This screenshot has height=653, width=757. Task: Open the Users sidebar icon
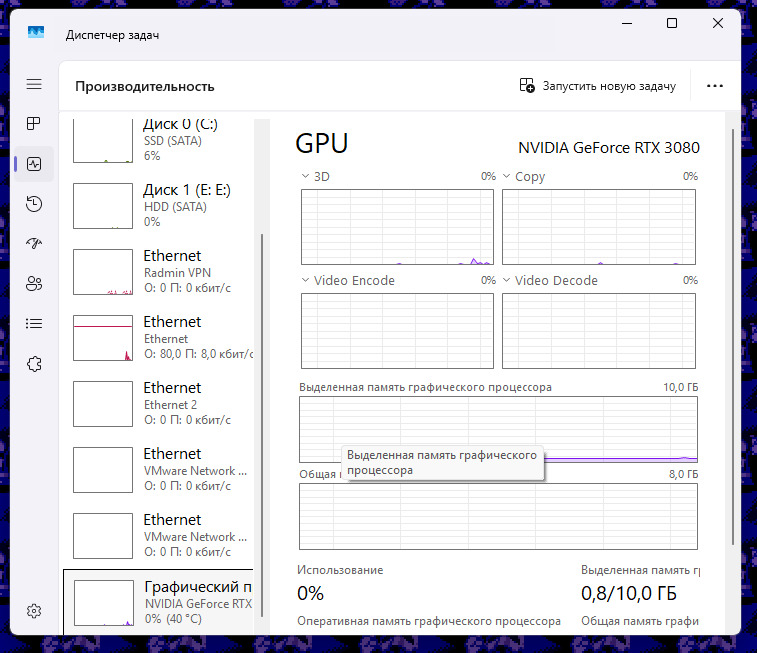pyautogui.click(x=34, y=283)
